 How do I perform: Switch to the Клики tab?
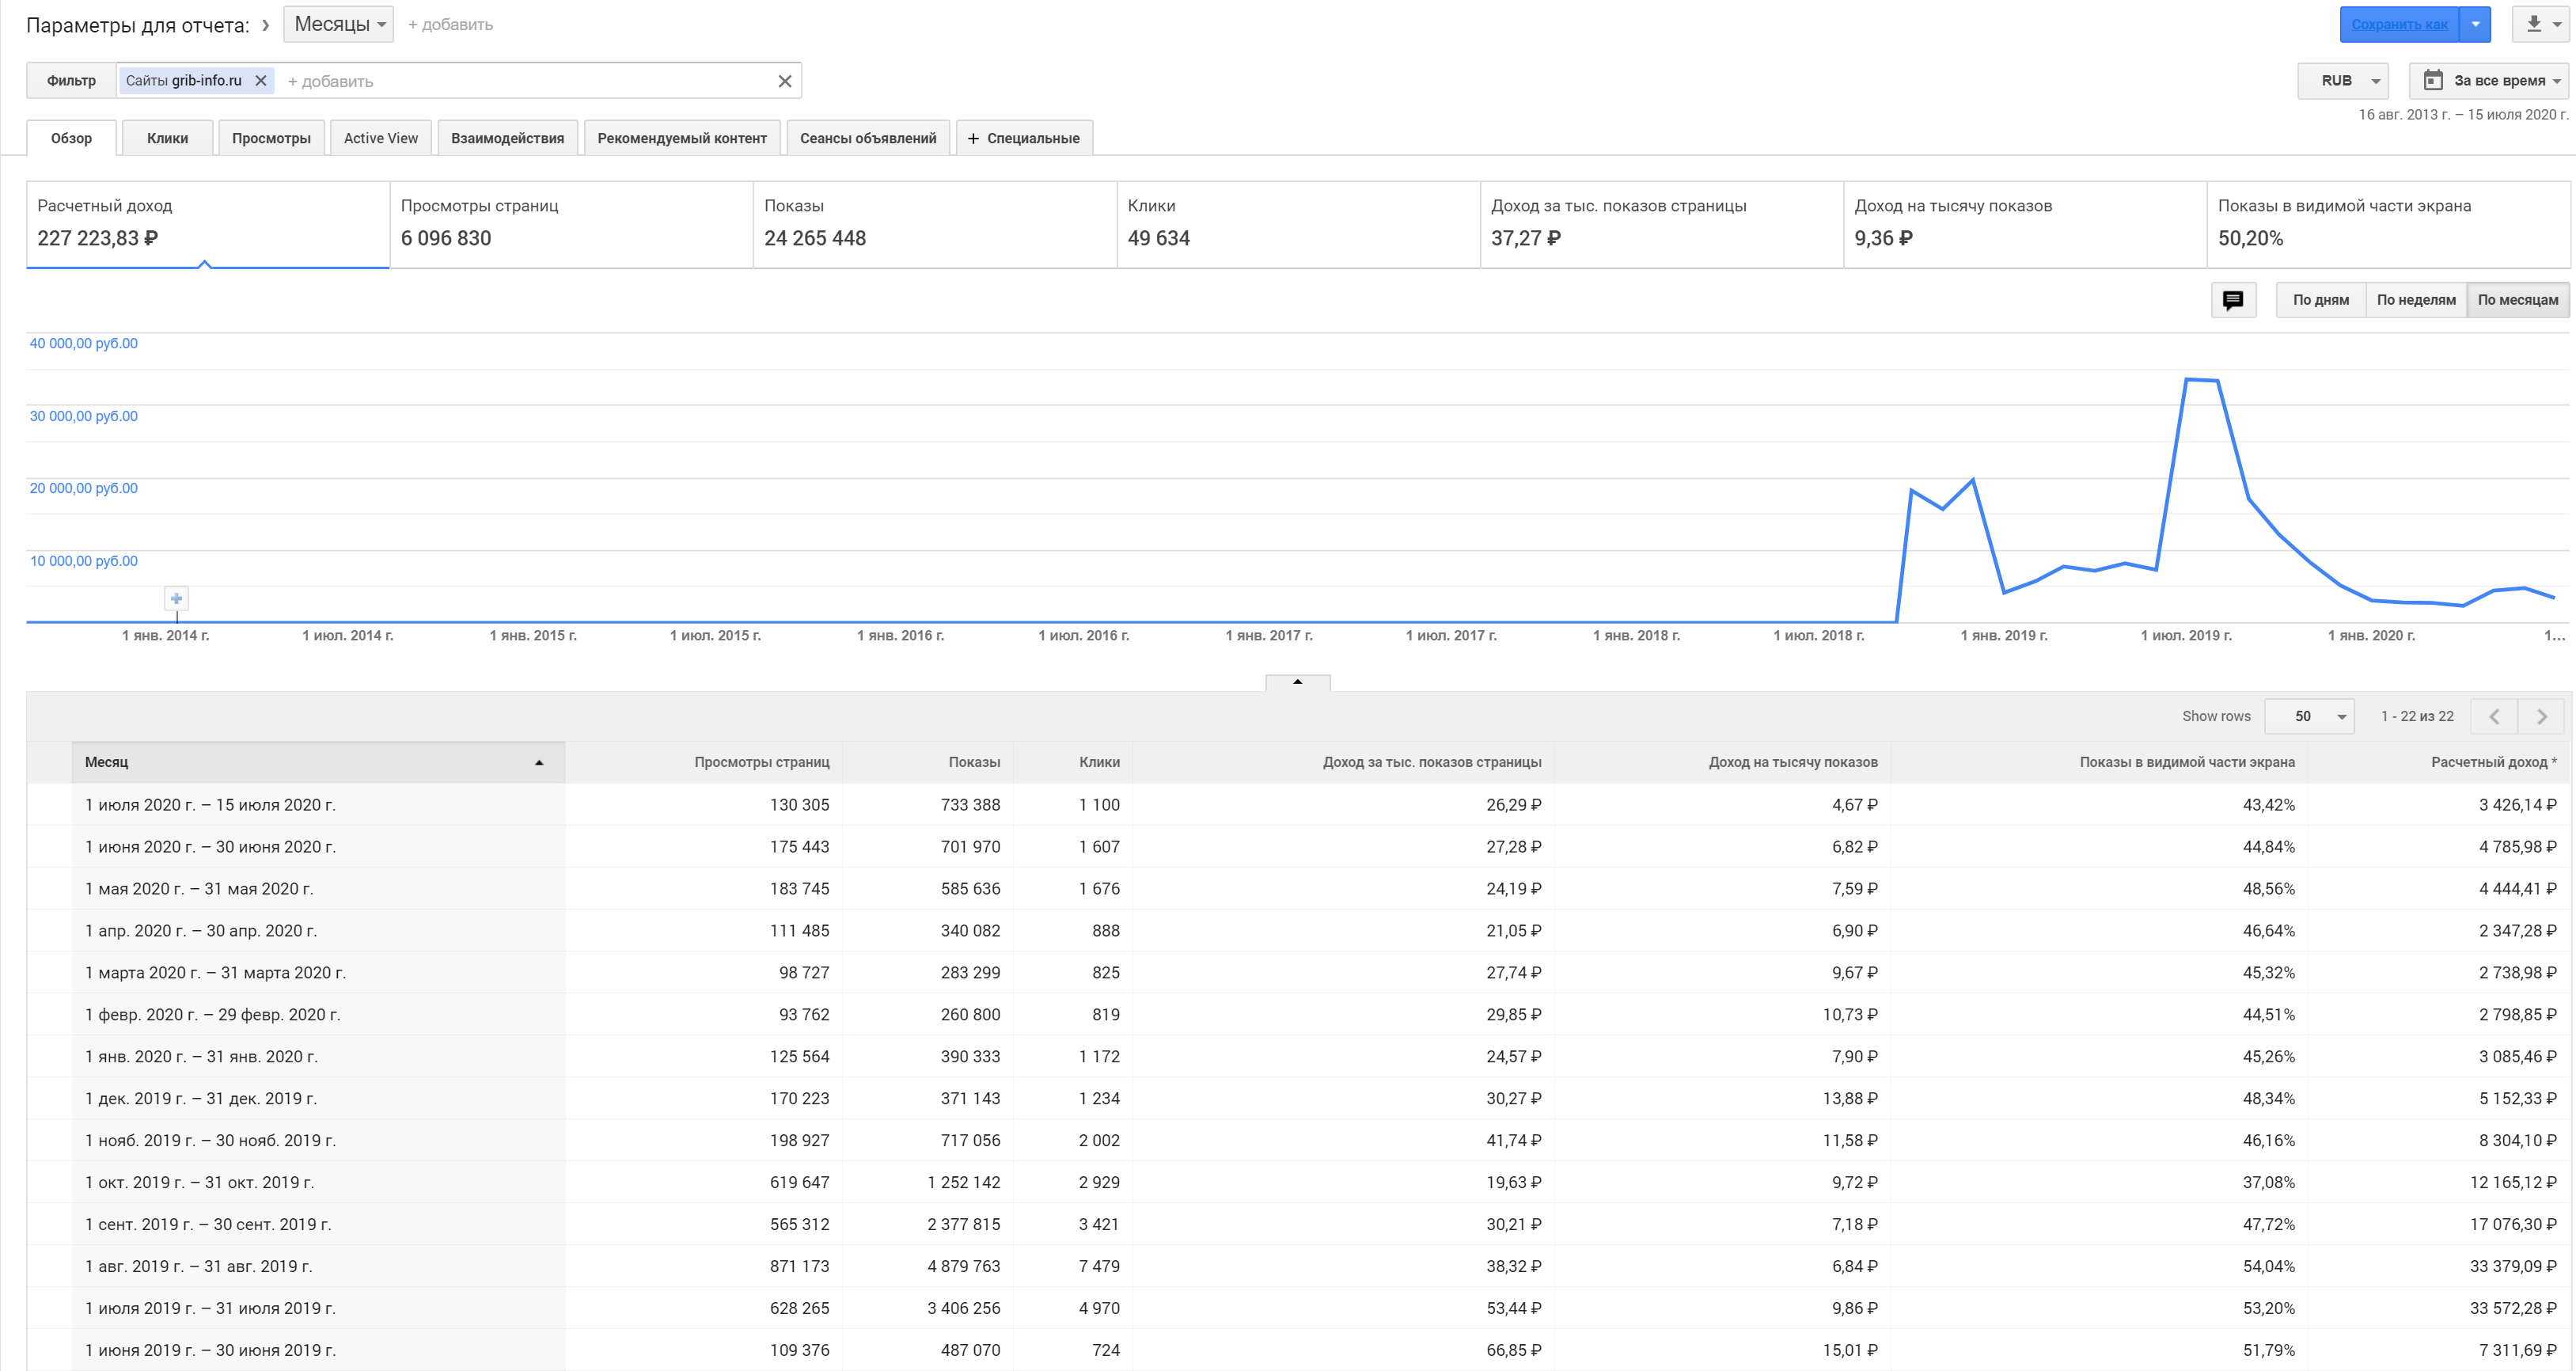167,138
